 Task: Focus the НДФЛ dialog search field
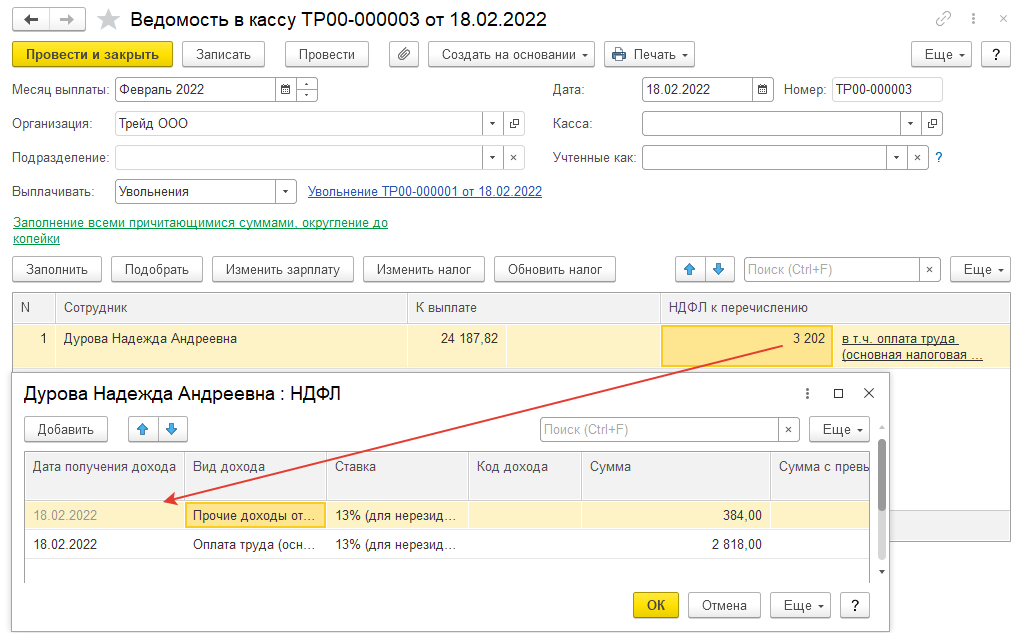(659, 429)
